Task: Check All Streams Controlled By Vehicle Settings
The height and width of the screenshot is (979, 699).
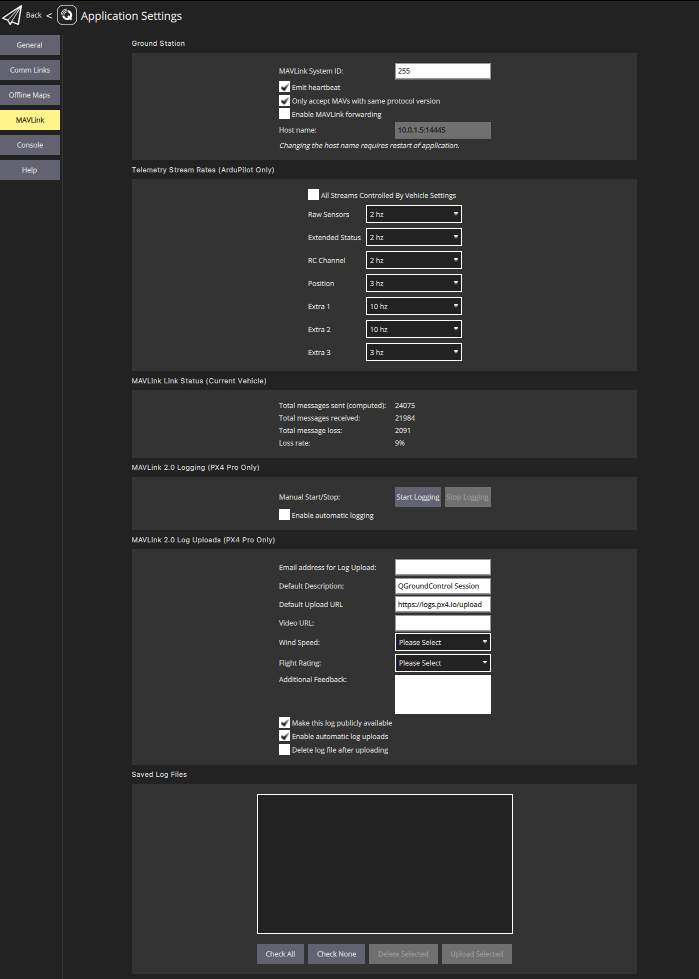Action: pos(313,195)
